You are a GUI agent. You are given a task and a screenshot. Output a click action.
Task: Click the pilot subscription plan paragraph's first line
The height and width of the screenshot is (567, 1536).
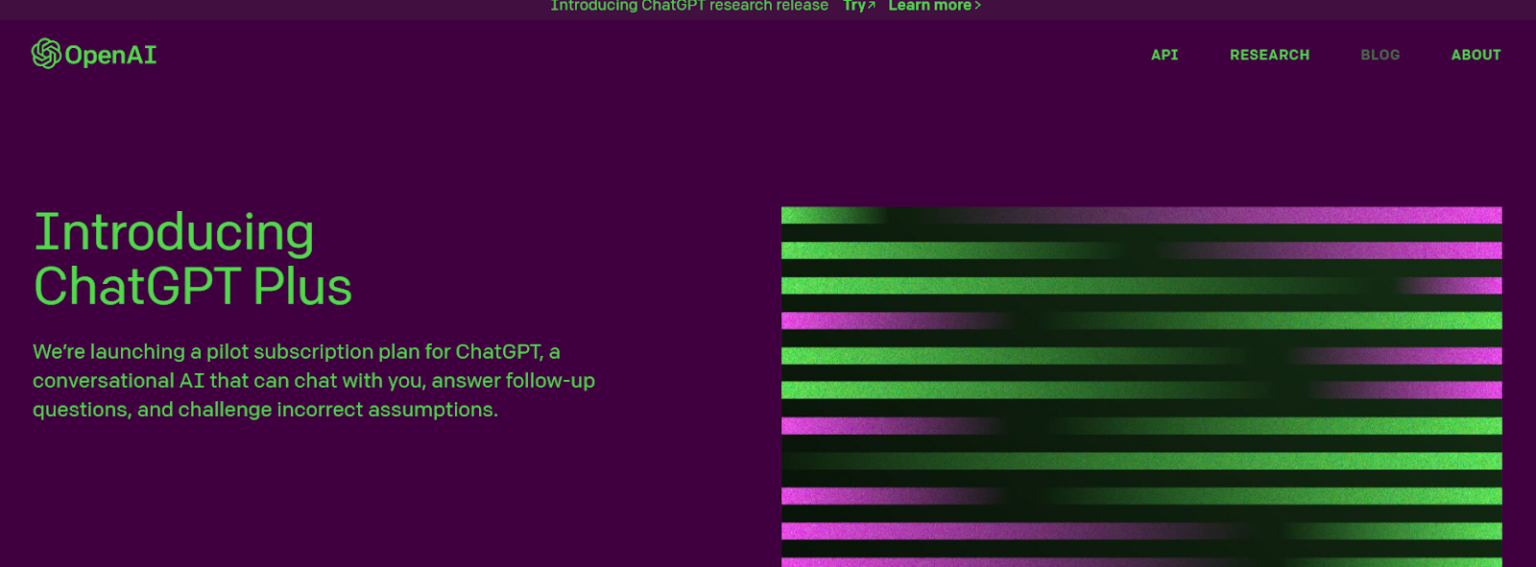(295, 352)
